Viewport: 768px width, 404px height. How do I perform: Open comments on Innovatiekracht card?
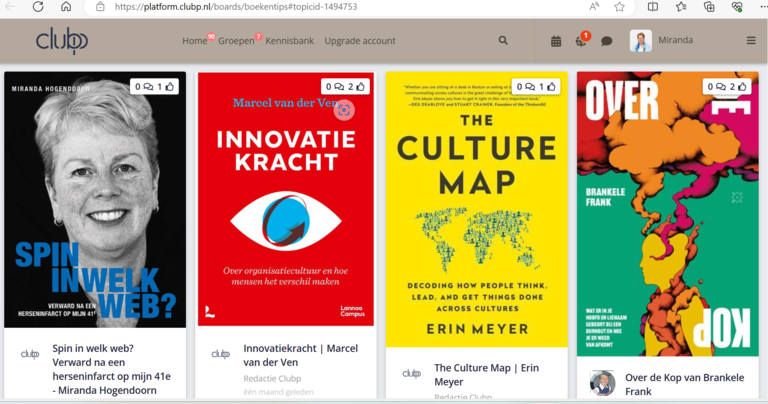339,87
